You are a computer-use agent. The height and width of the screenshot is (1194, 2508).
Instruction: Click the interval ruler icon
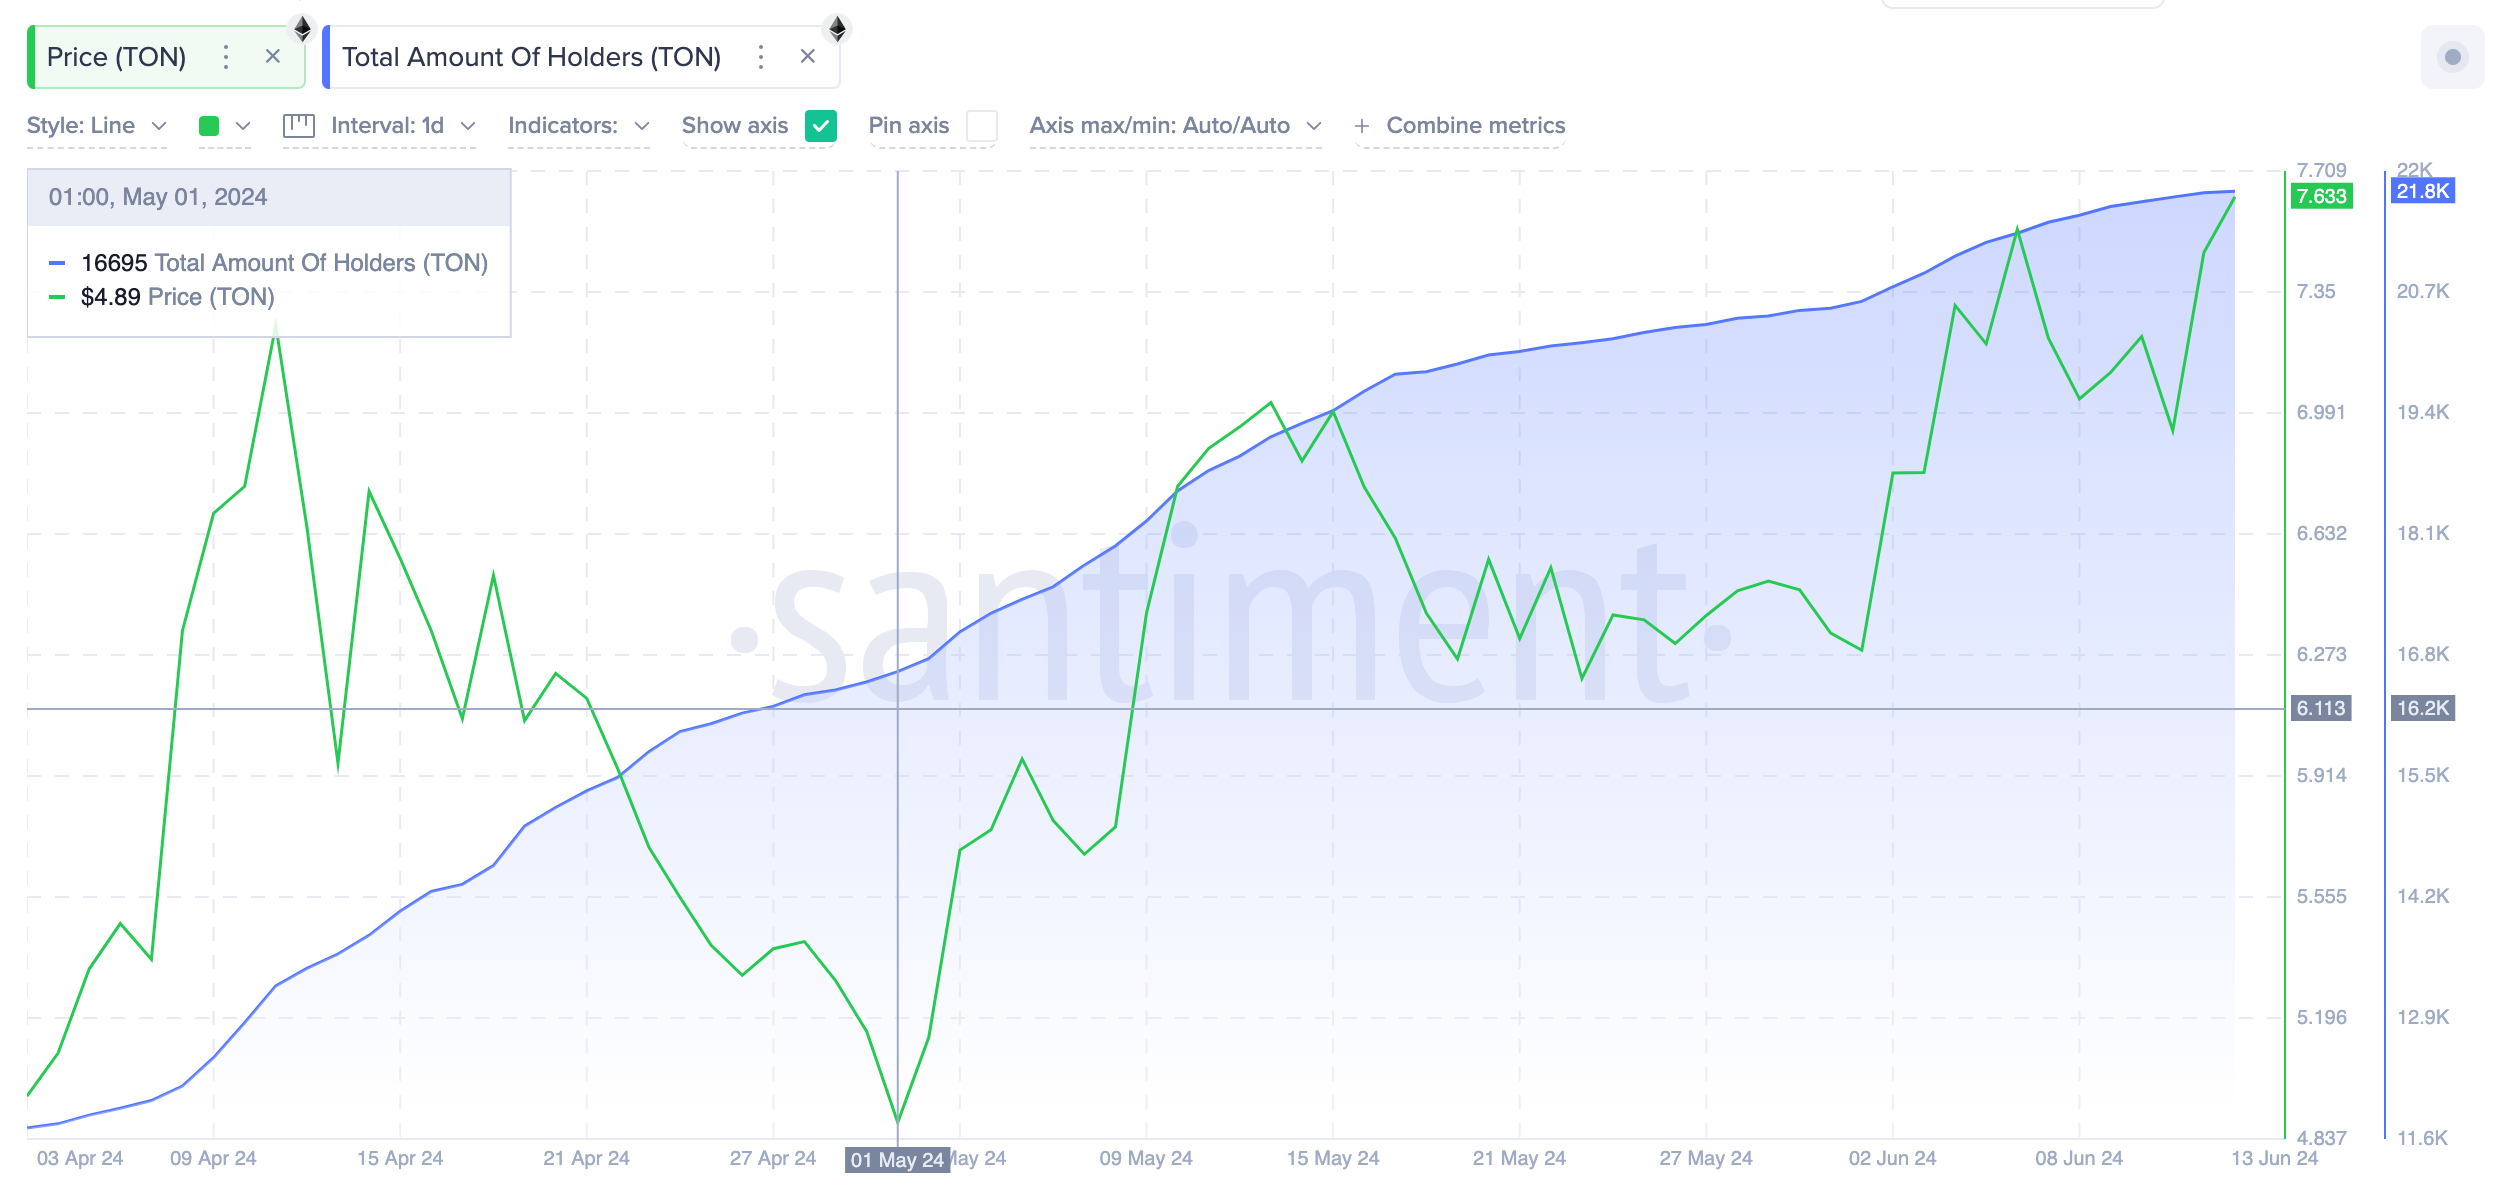pyautogui.click(x=299, y=126)
